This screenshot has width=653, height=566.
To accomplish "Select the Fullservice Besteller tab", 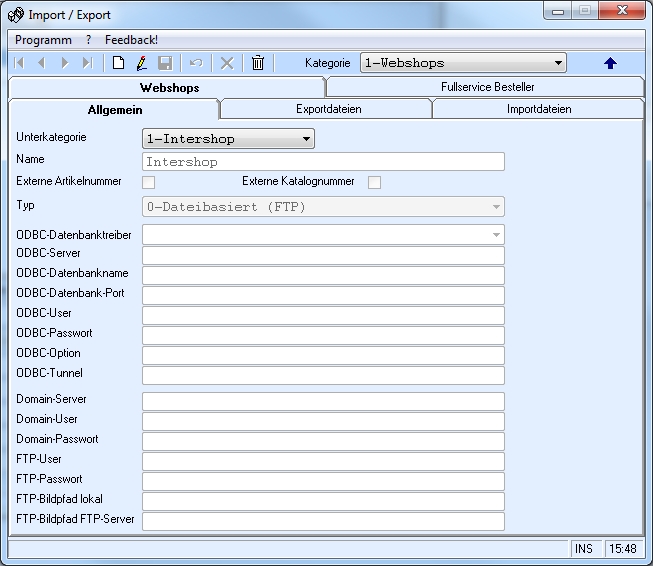I will coord(487,87).
